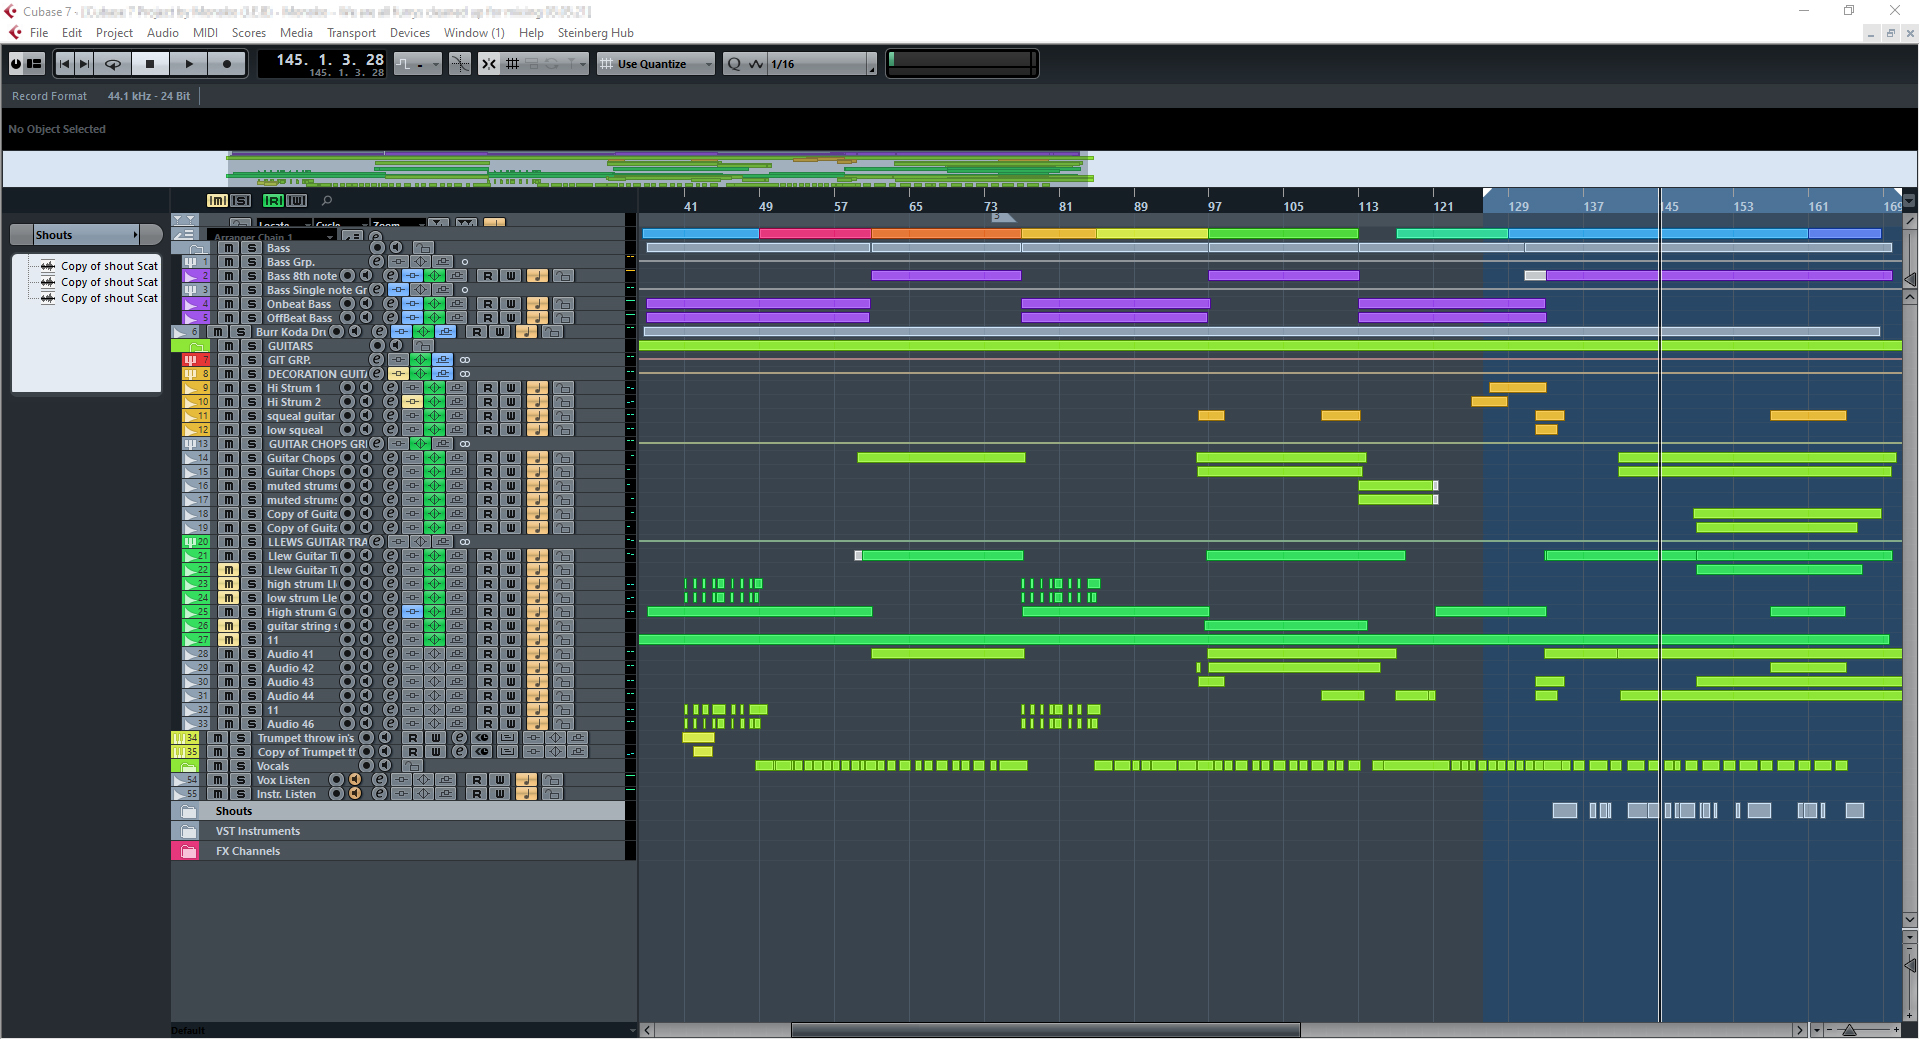
Task: Click bar 97 on the ruler
Action: (x=1214, y=206)
